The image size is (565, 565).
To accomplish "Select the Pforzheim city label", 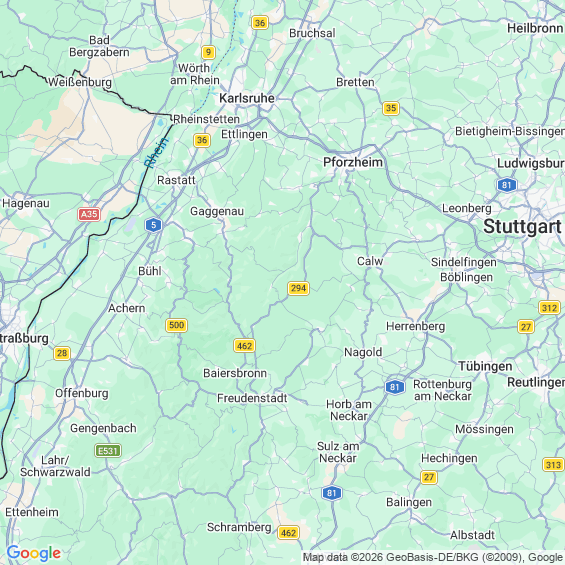I will pyautogui.click(x=353, y=162).
